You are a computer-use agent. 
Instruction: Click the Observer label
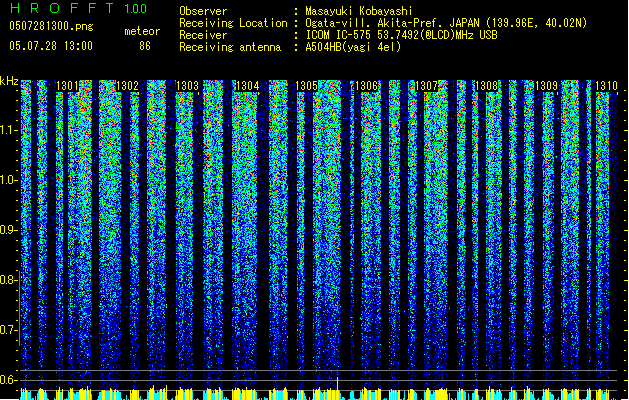[x=203, y=11]
